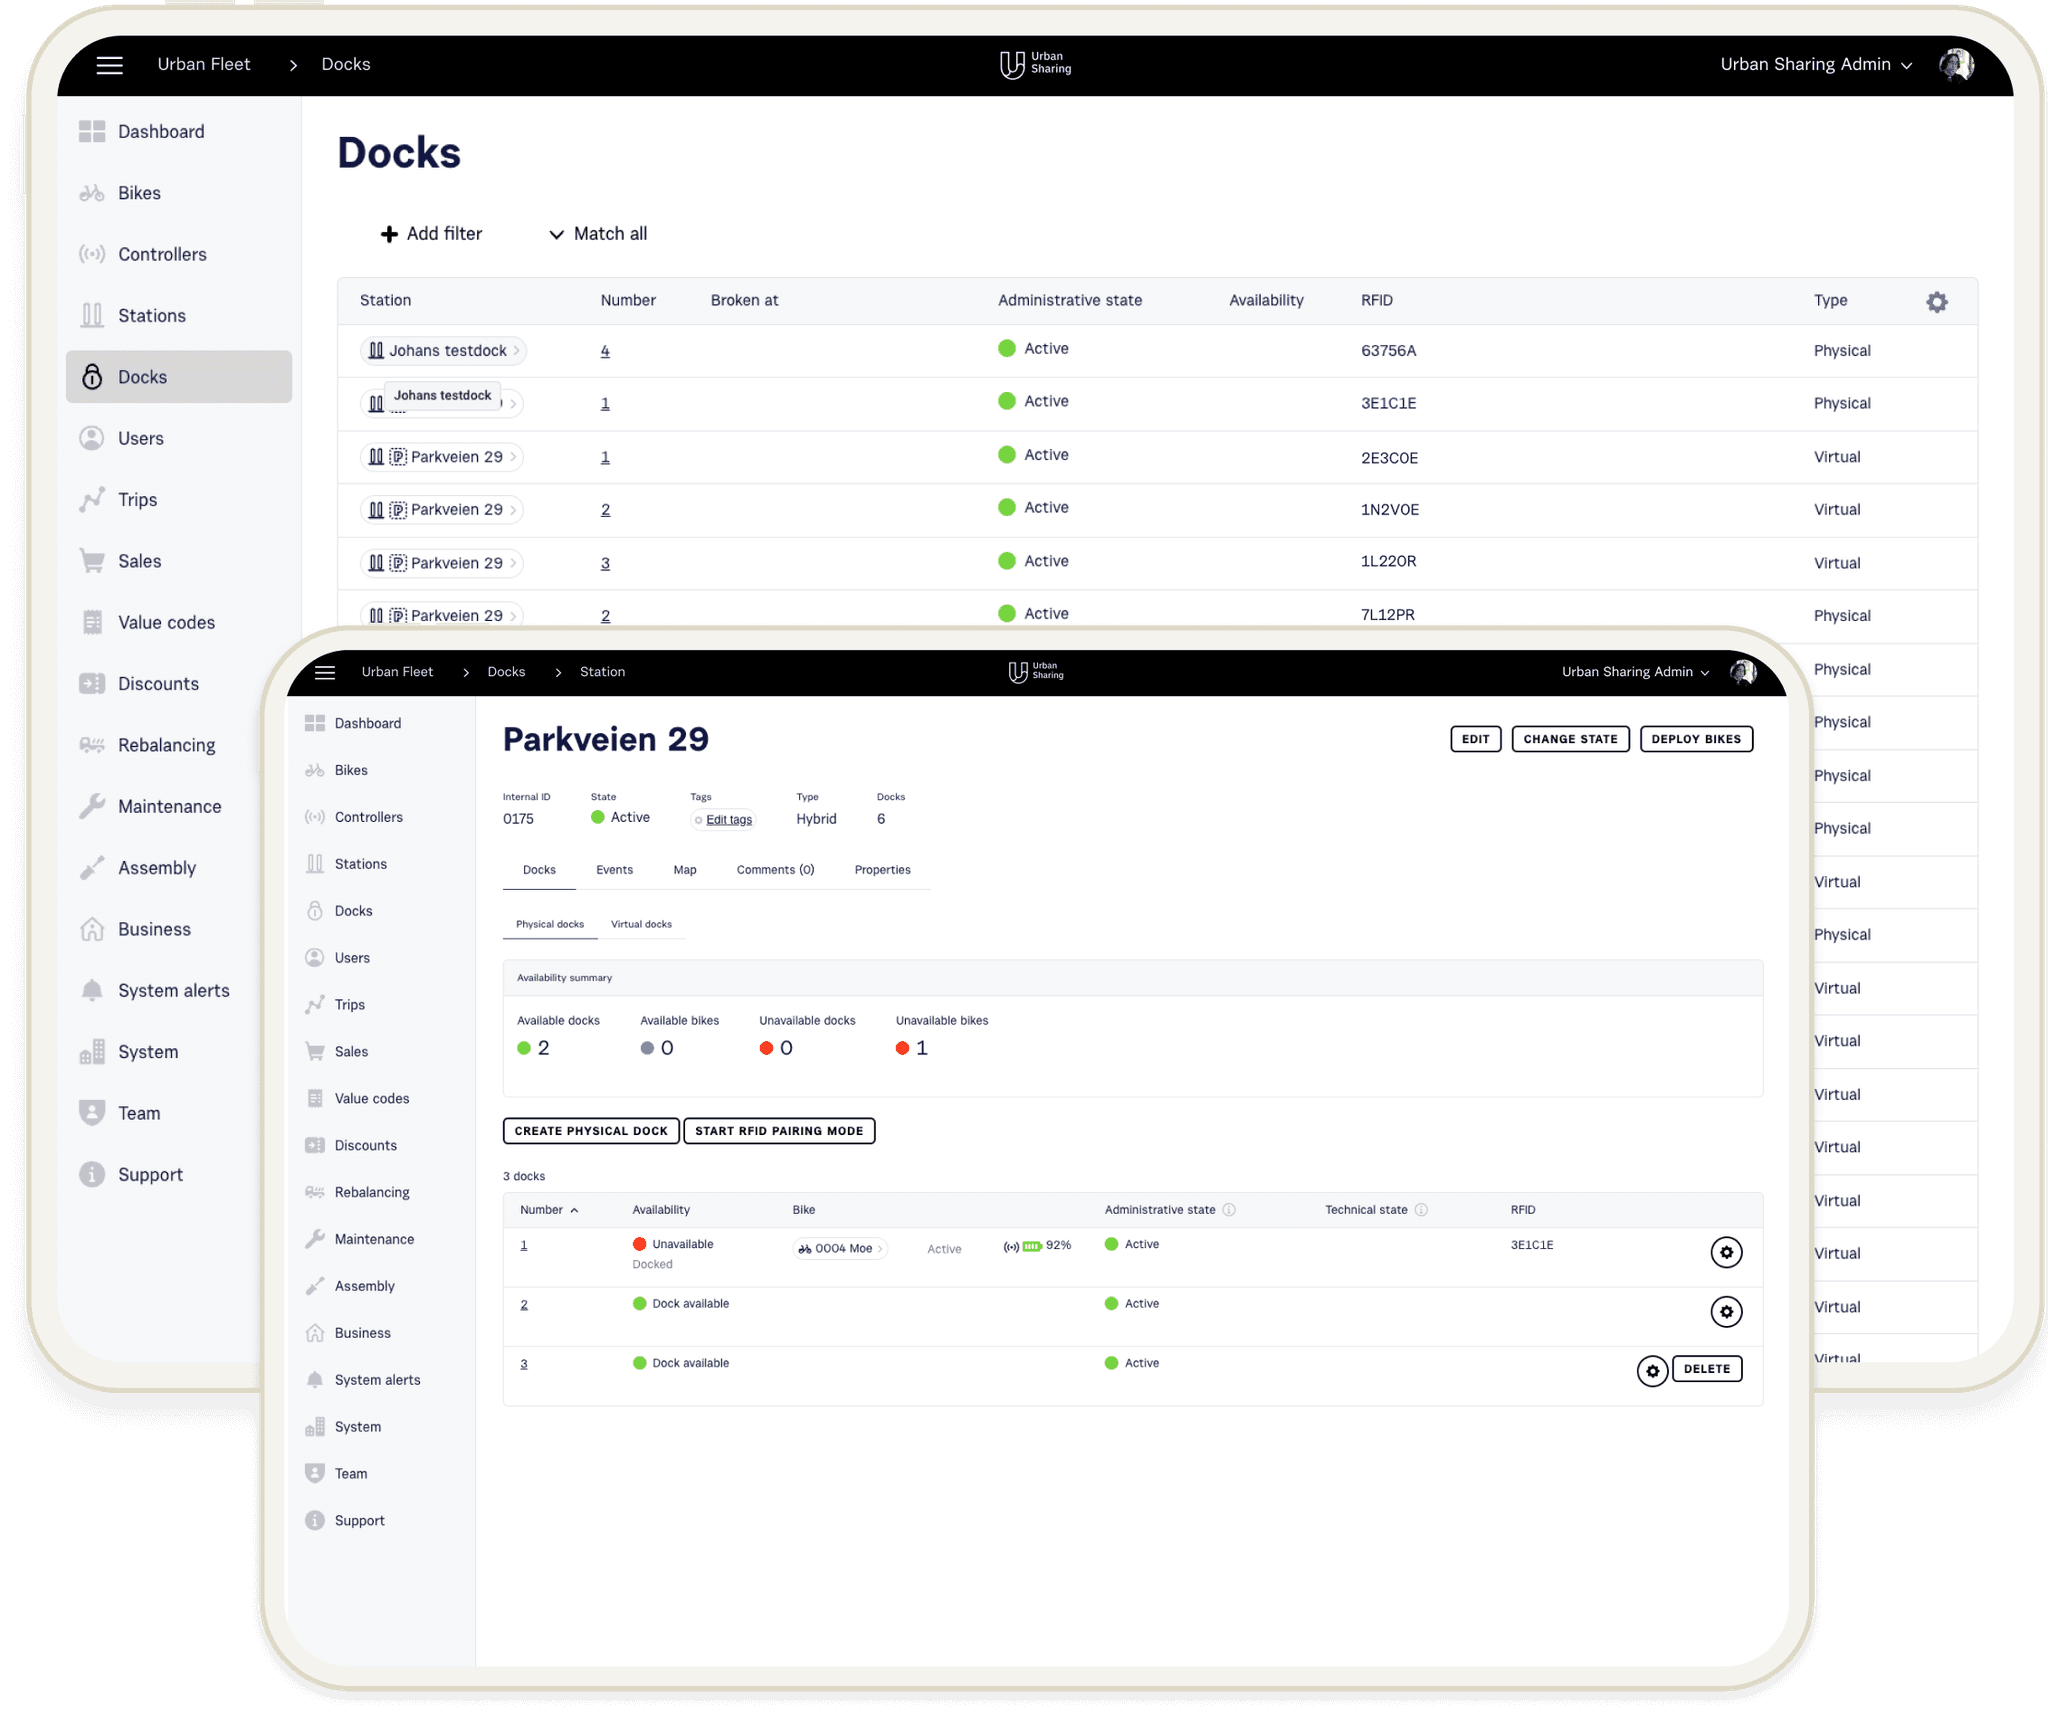2048x1709 pixels.
Task: Click user avatar in front window top bar
Action: coord(1743,672)
